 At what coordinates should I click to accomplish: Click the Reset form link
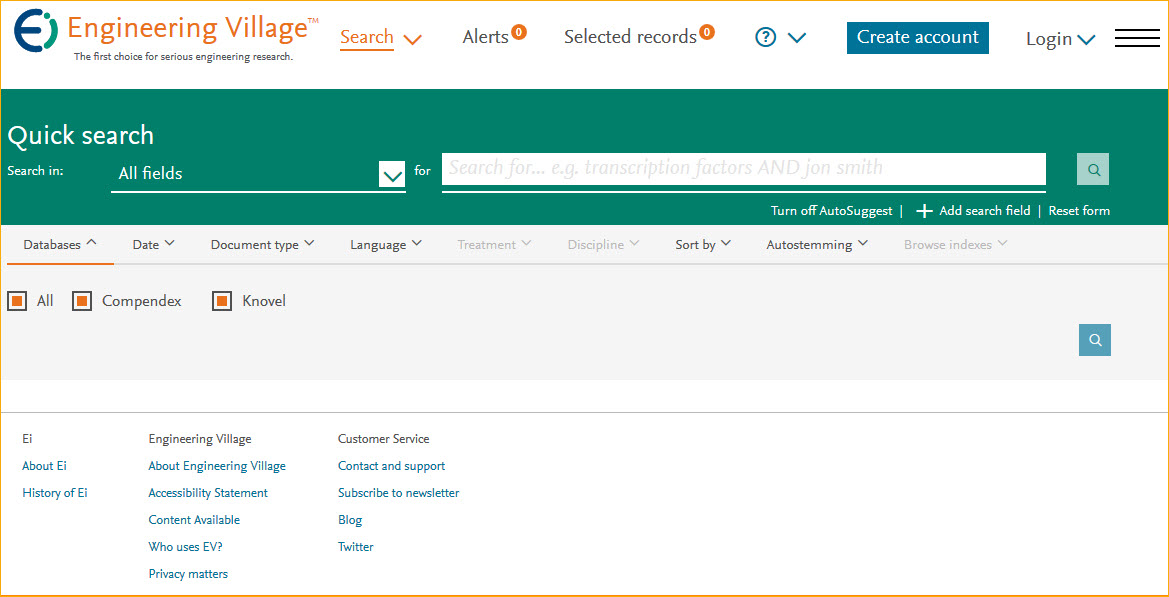(x=1079, y=211)
